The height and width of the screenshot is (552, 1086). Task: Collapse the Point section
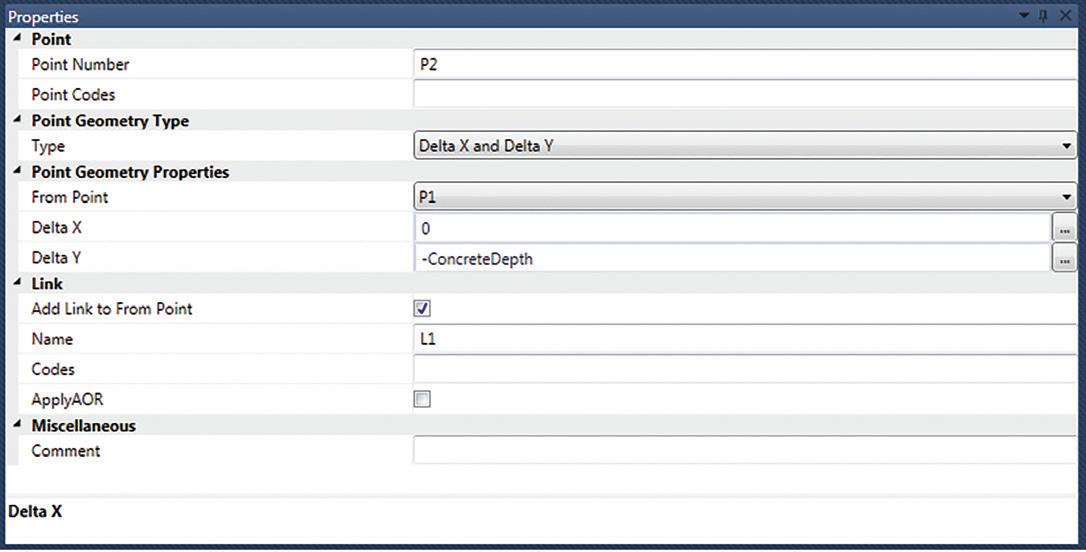(17, 38)
